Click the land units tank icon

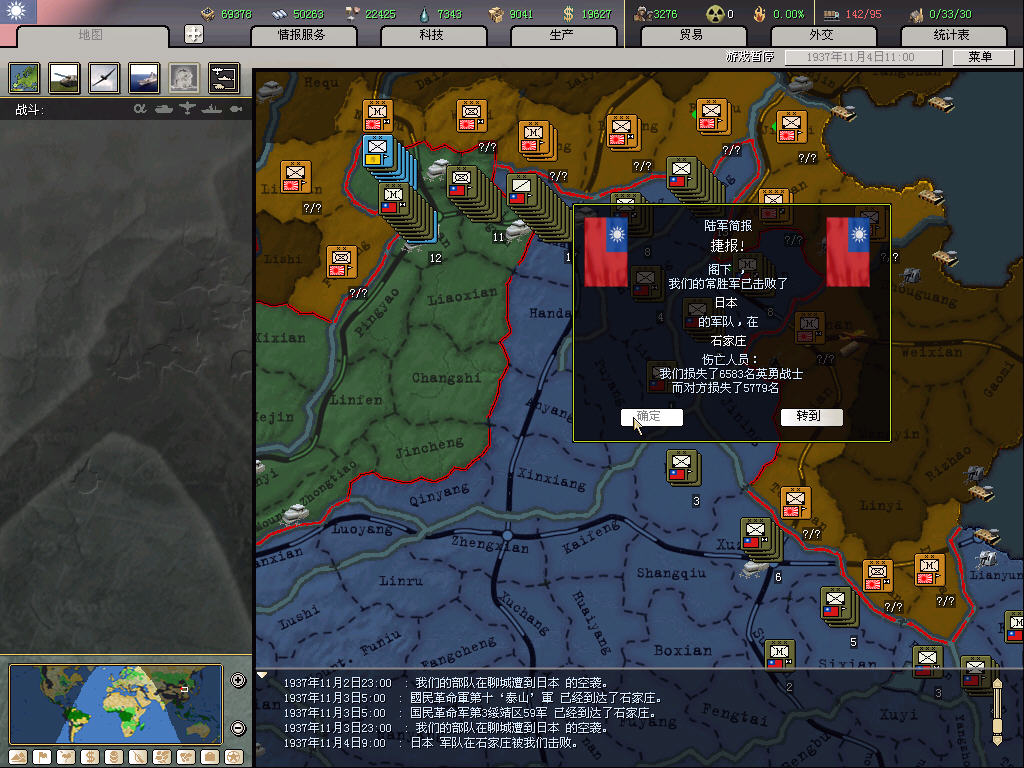tap(64, 78)
